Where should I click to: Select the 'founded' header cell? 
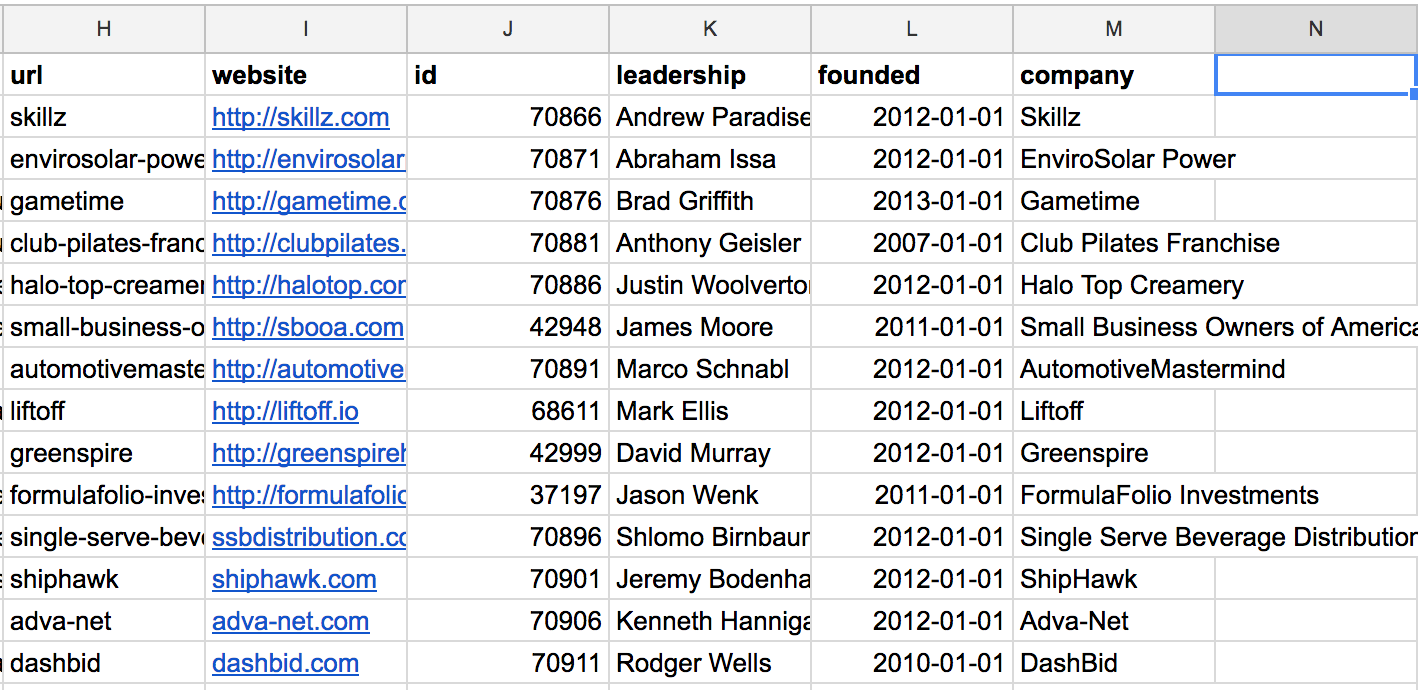pos(912,75)
